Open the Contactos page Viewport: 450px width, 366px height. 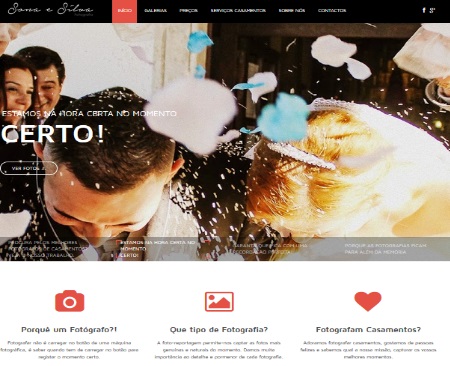click(x=332, y=11)
